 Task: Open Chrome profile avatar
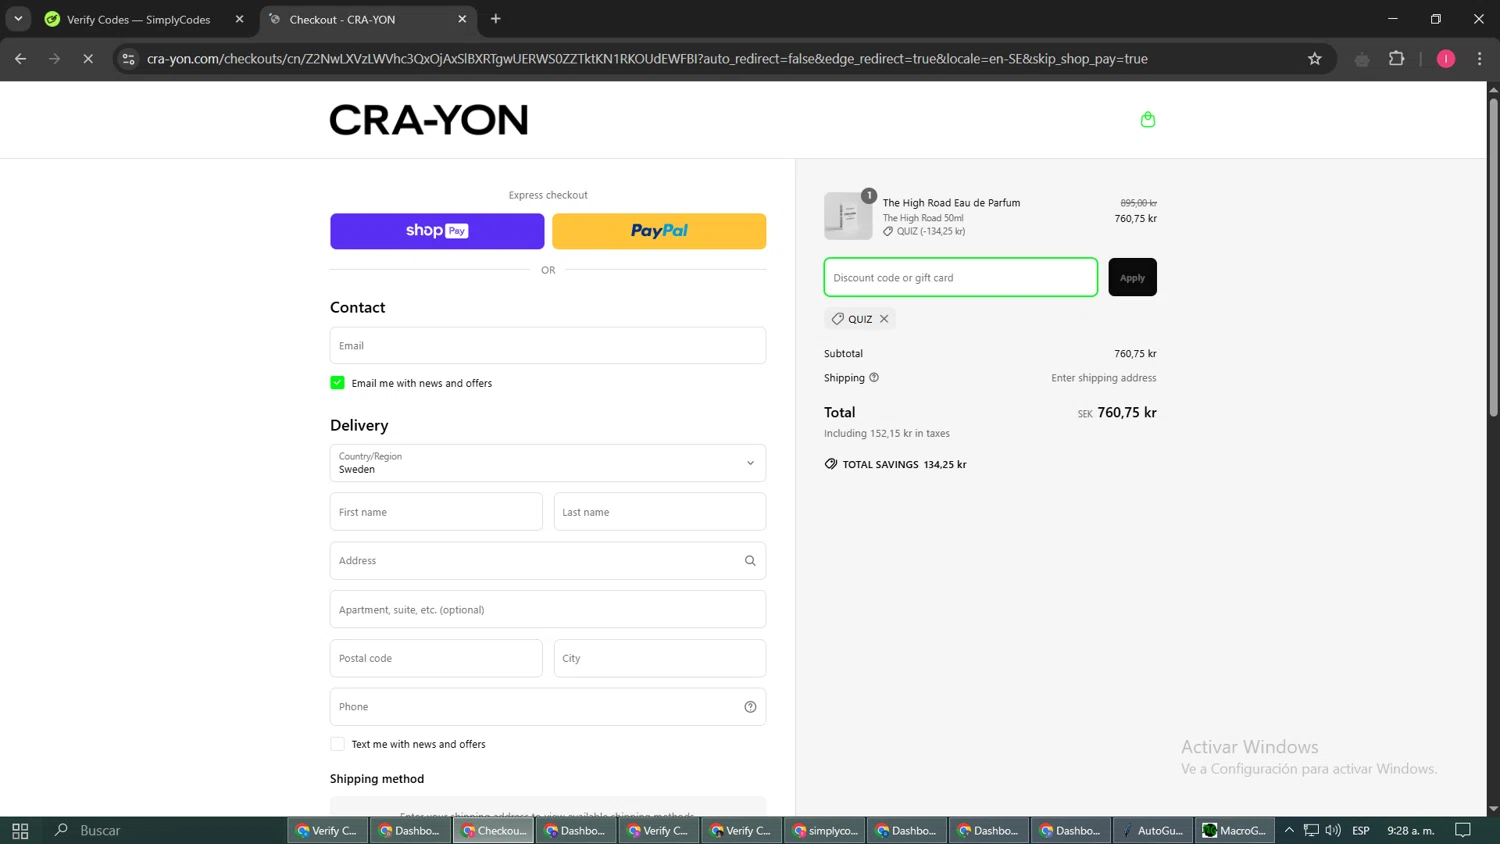(x=1446, y=59)
